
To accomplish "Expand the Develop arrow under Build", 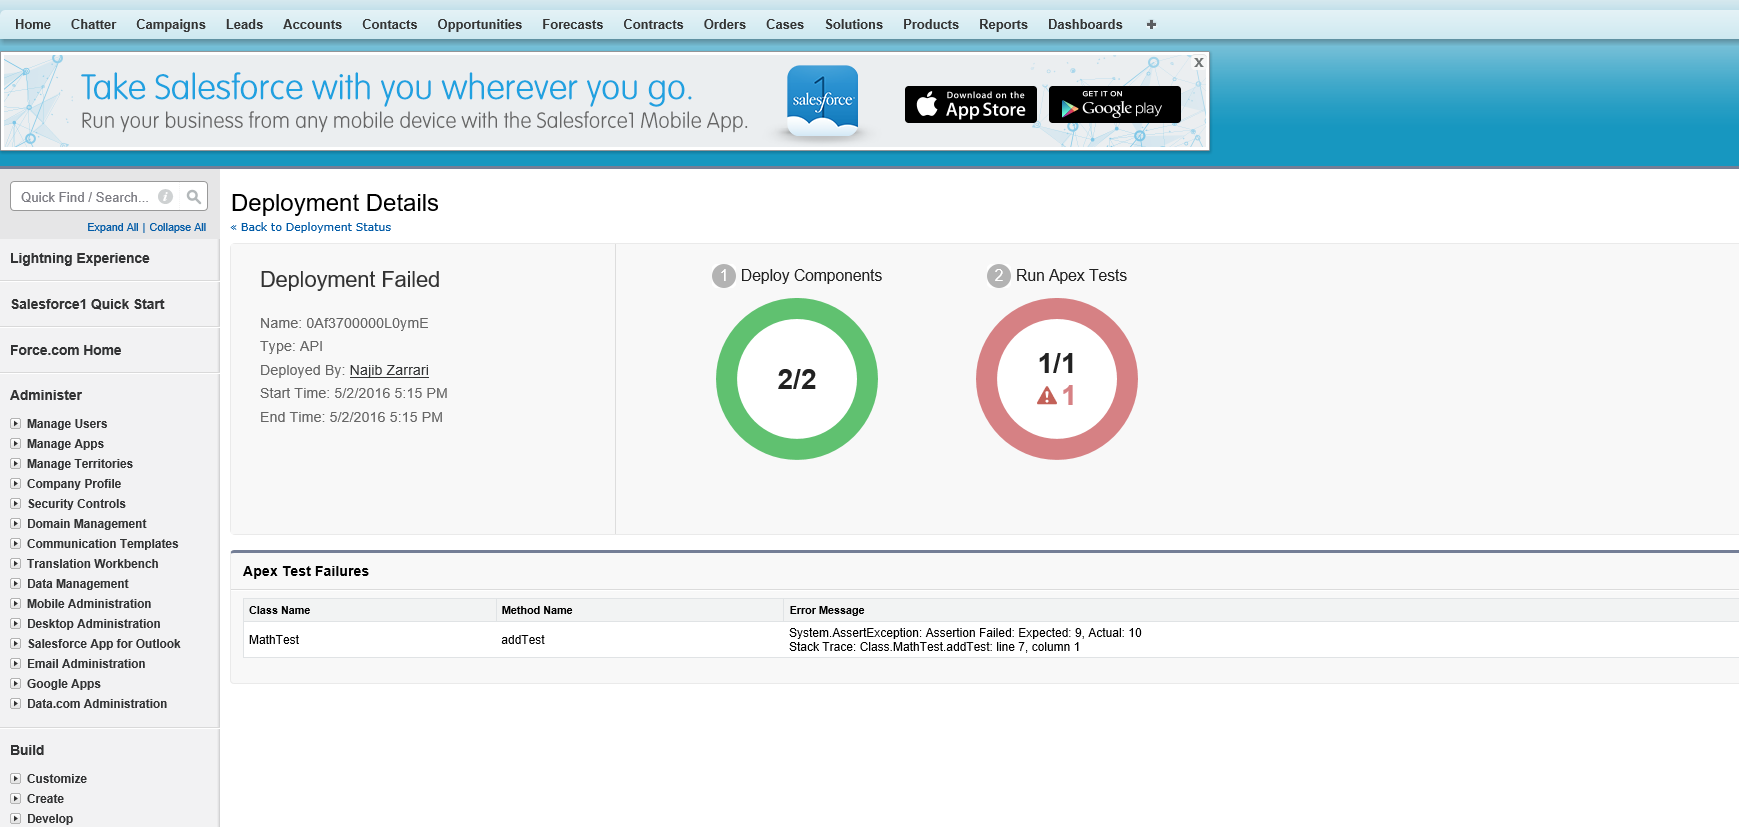I will [x=15, y=819].
